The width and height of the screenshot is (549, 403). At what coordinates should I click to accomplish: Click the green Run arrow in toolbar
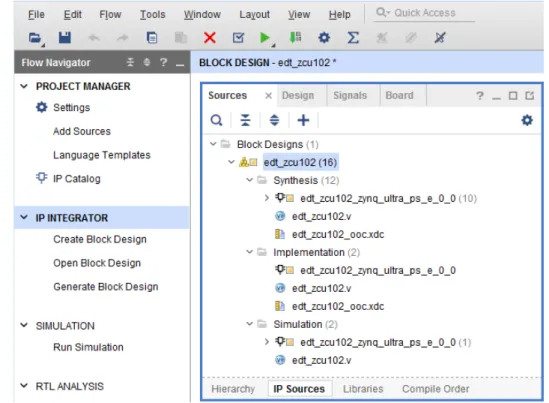tap(265, 38)
